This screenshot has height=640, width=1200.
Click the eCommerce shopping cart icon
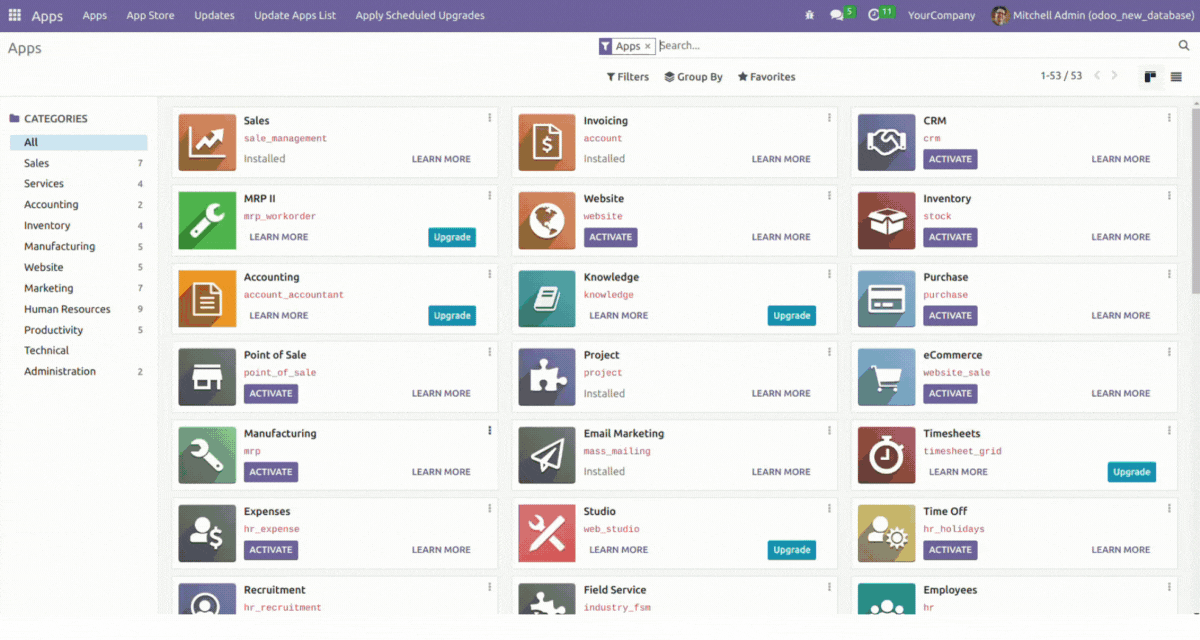(x=886, y=377)
